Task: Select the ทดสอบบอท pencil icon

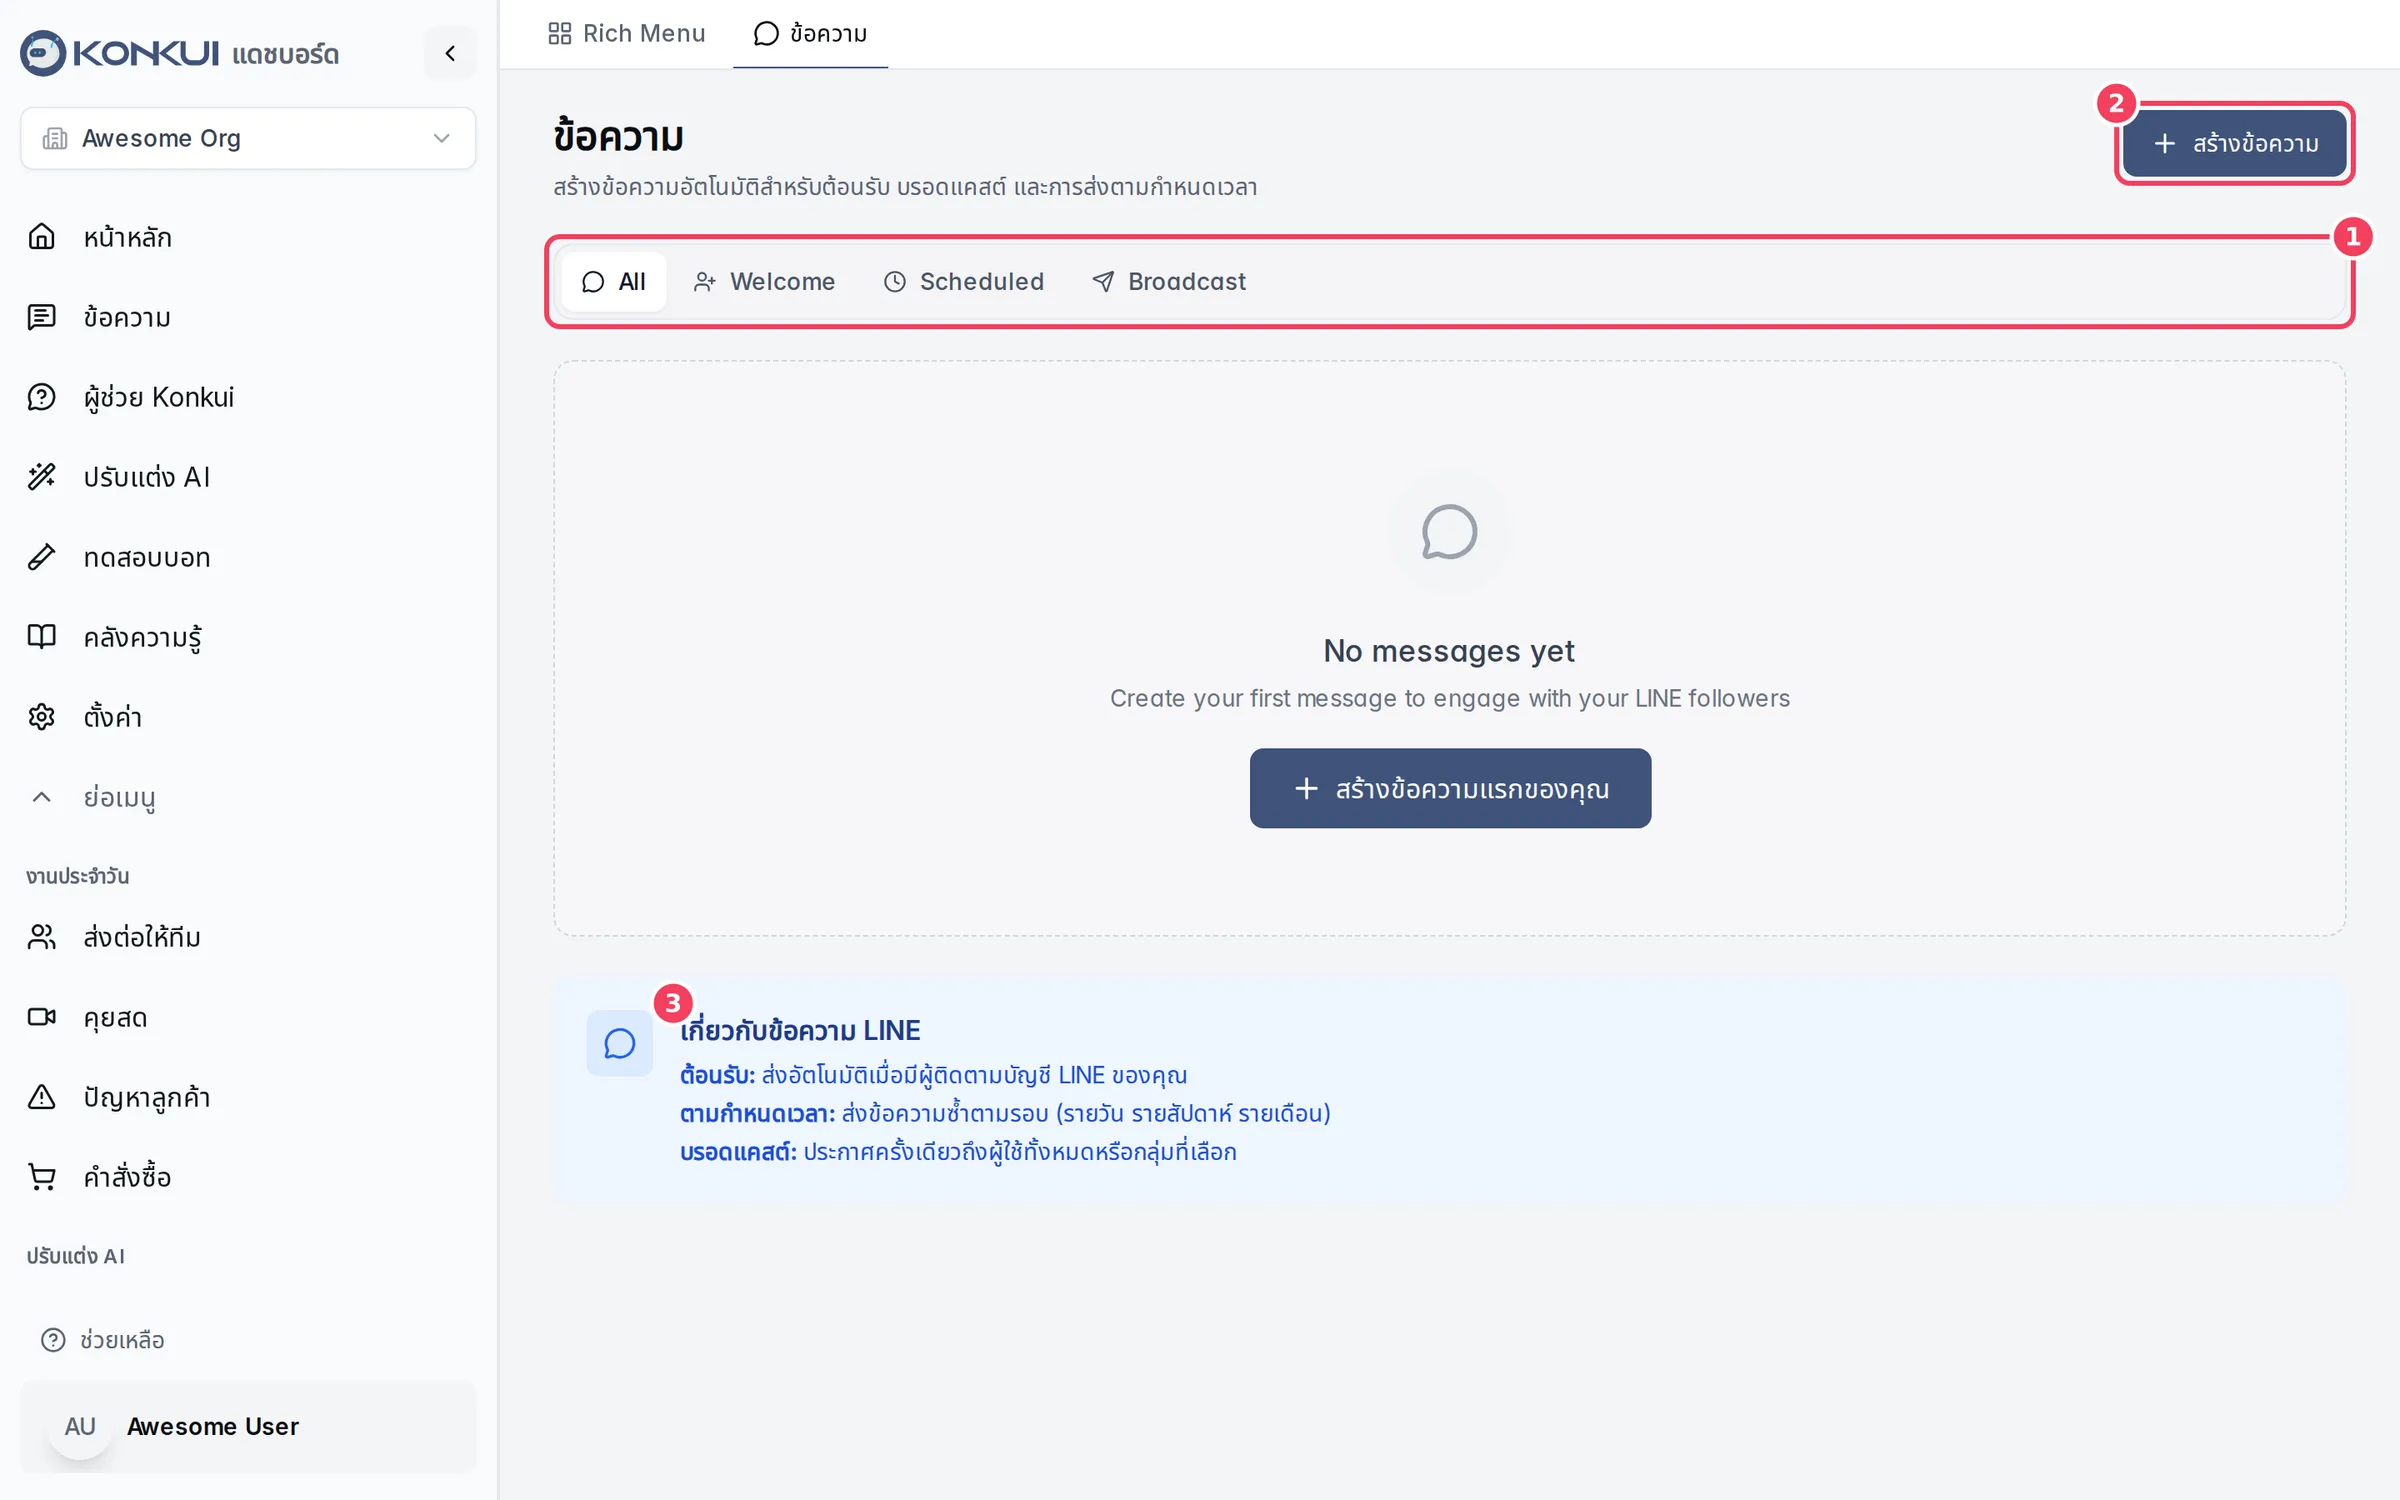Action: (41, 557)
